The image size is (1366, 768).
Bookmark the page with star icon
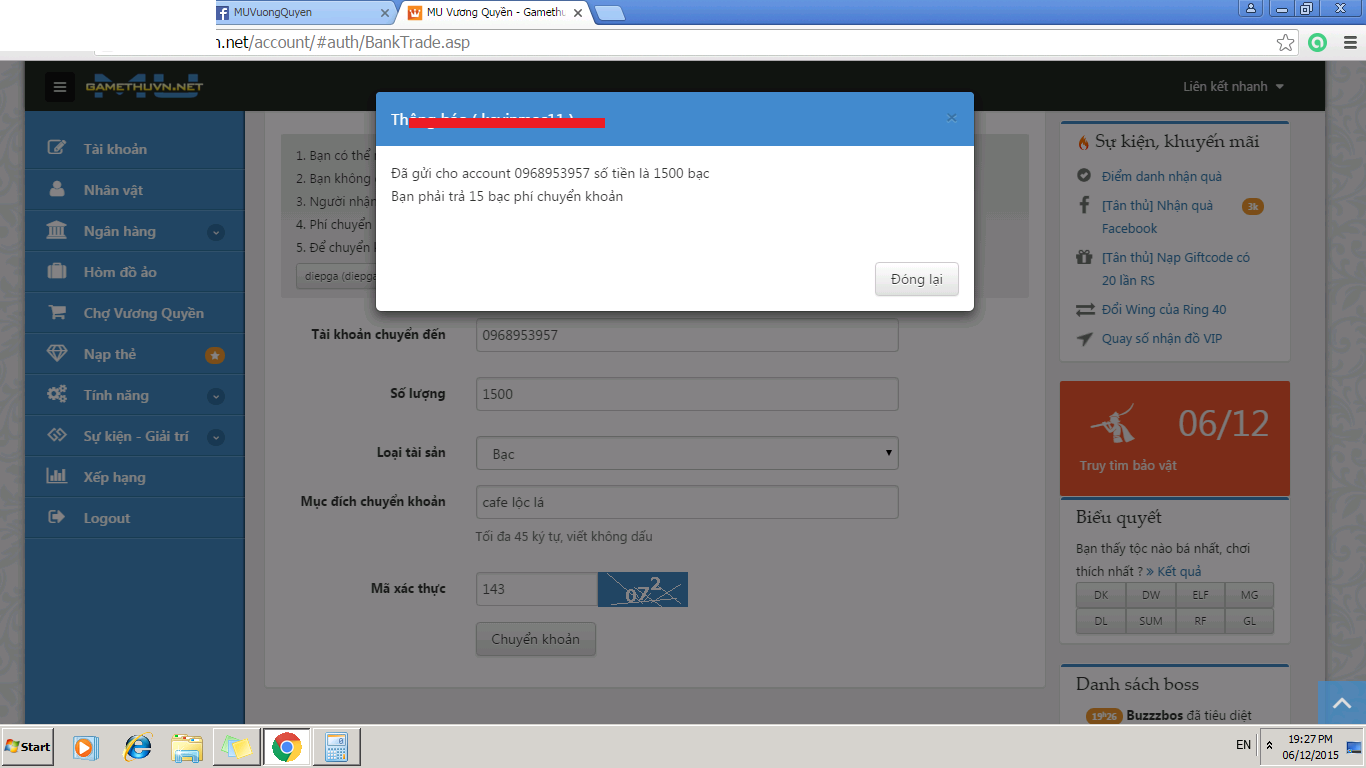(x=1285, y=43)
